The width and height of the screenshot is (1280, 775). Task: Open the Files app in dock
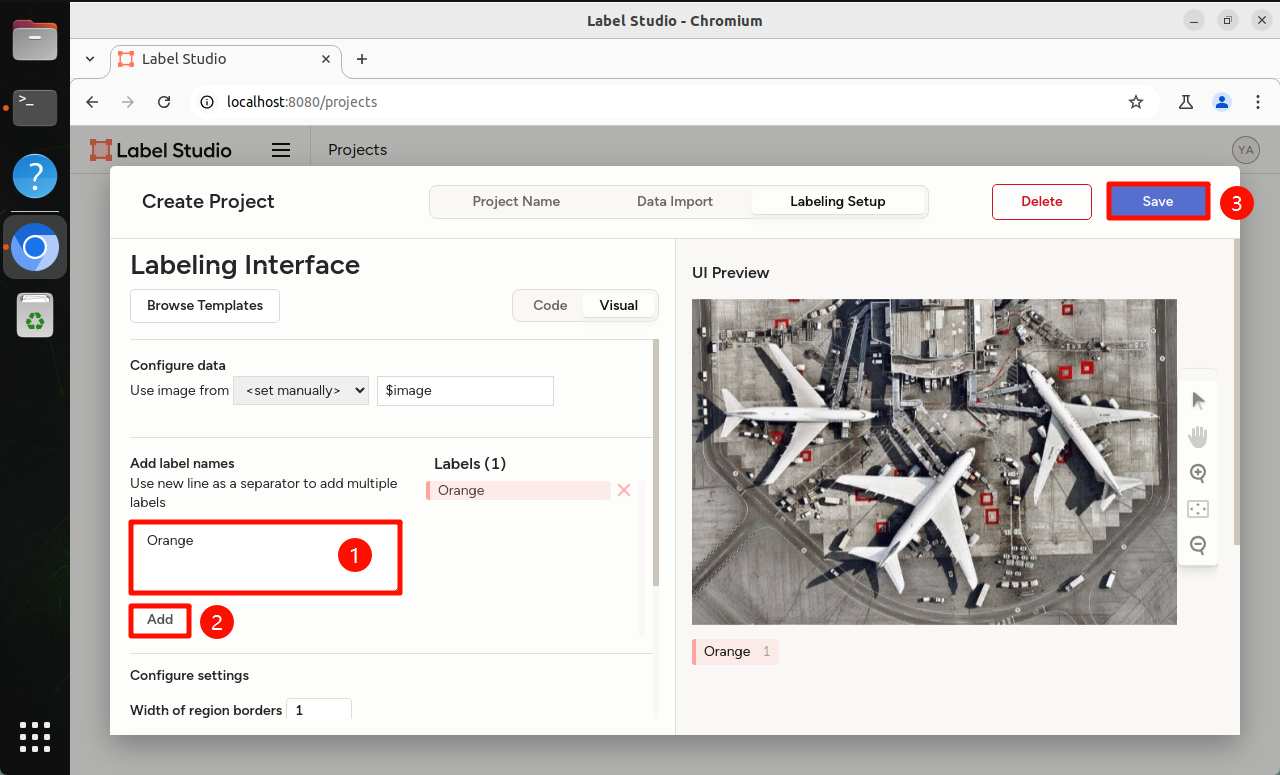tap(35, 40)
